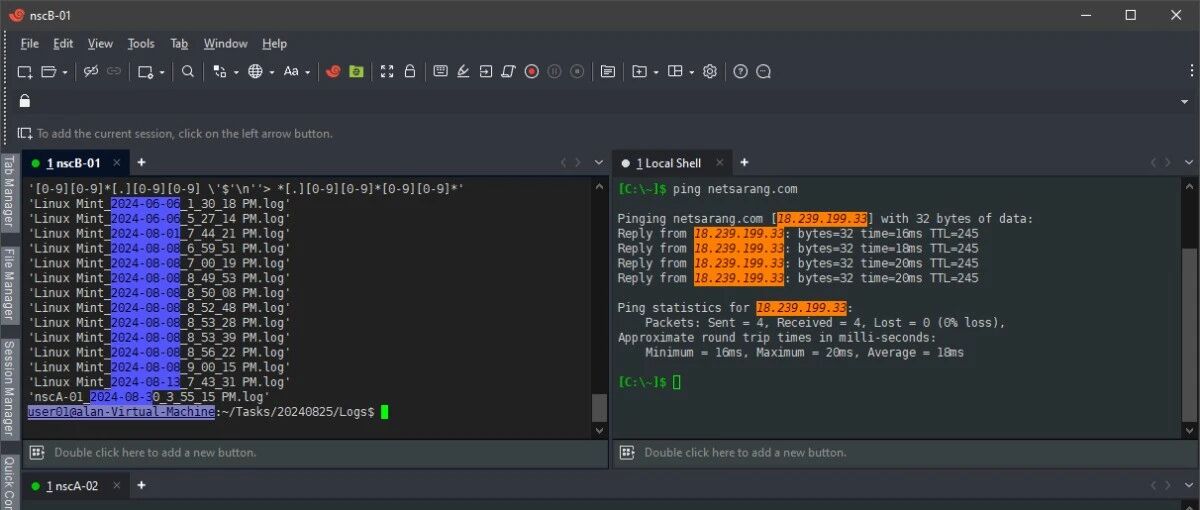This screenshot has width=1200, height=510.
Task: Open the Tab menu
Action: coord(179,44)
